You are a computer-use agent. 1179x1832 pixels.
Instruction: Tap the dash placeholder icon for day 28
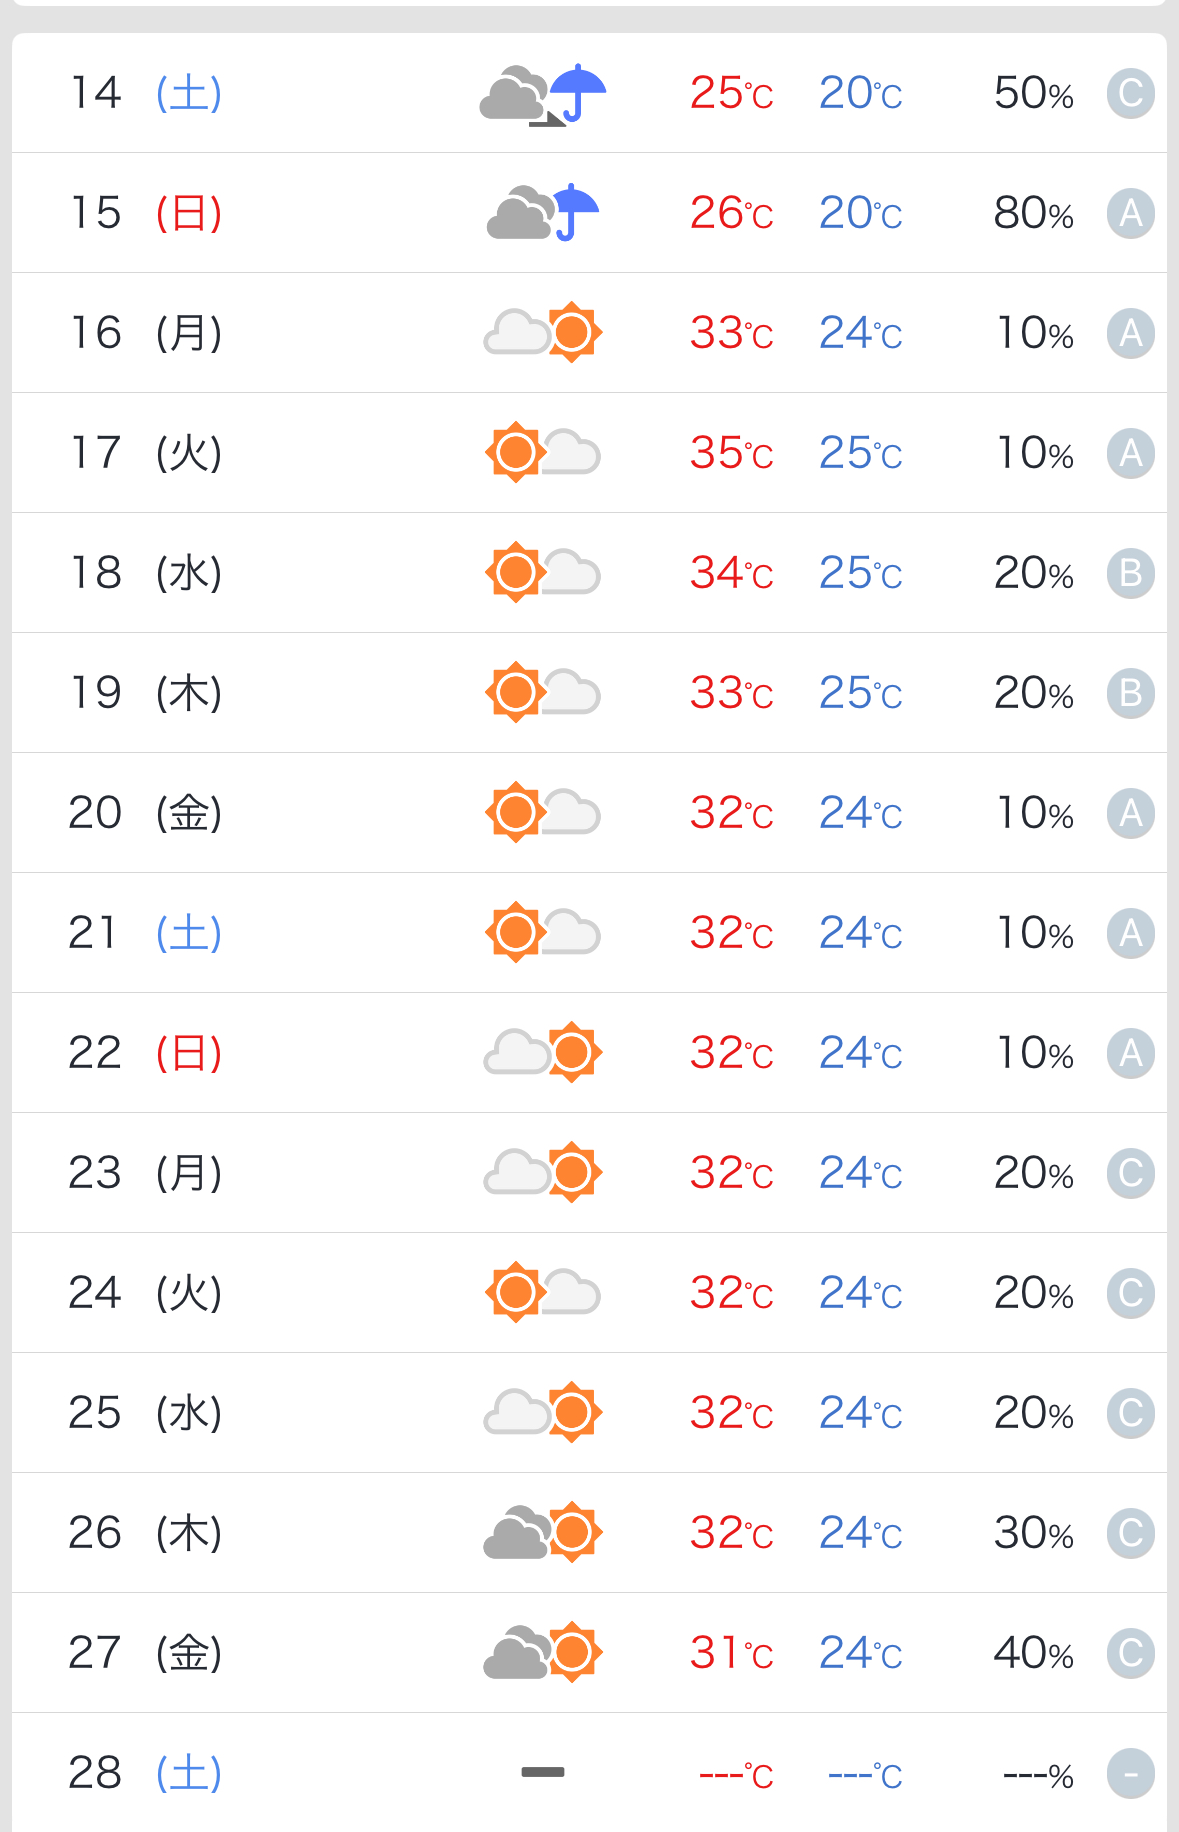(543, 1772)
